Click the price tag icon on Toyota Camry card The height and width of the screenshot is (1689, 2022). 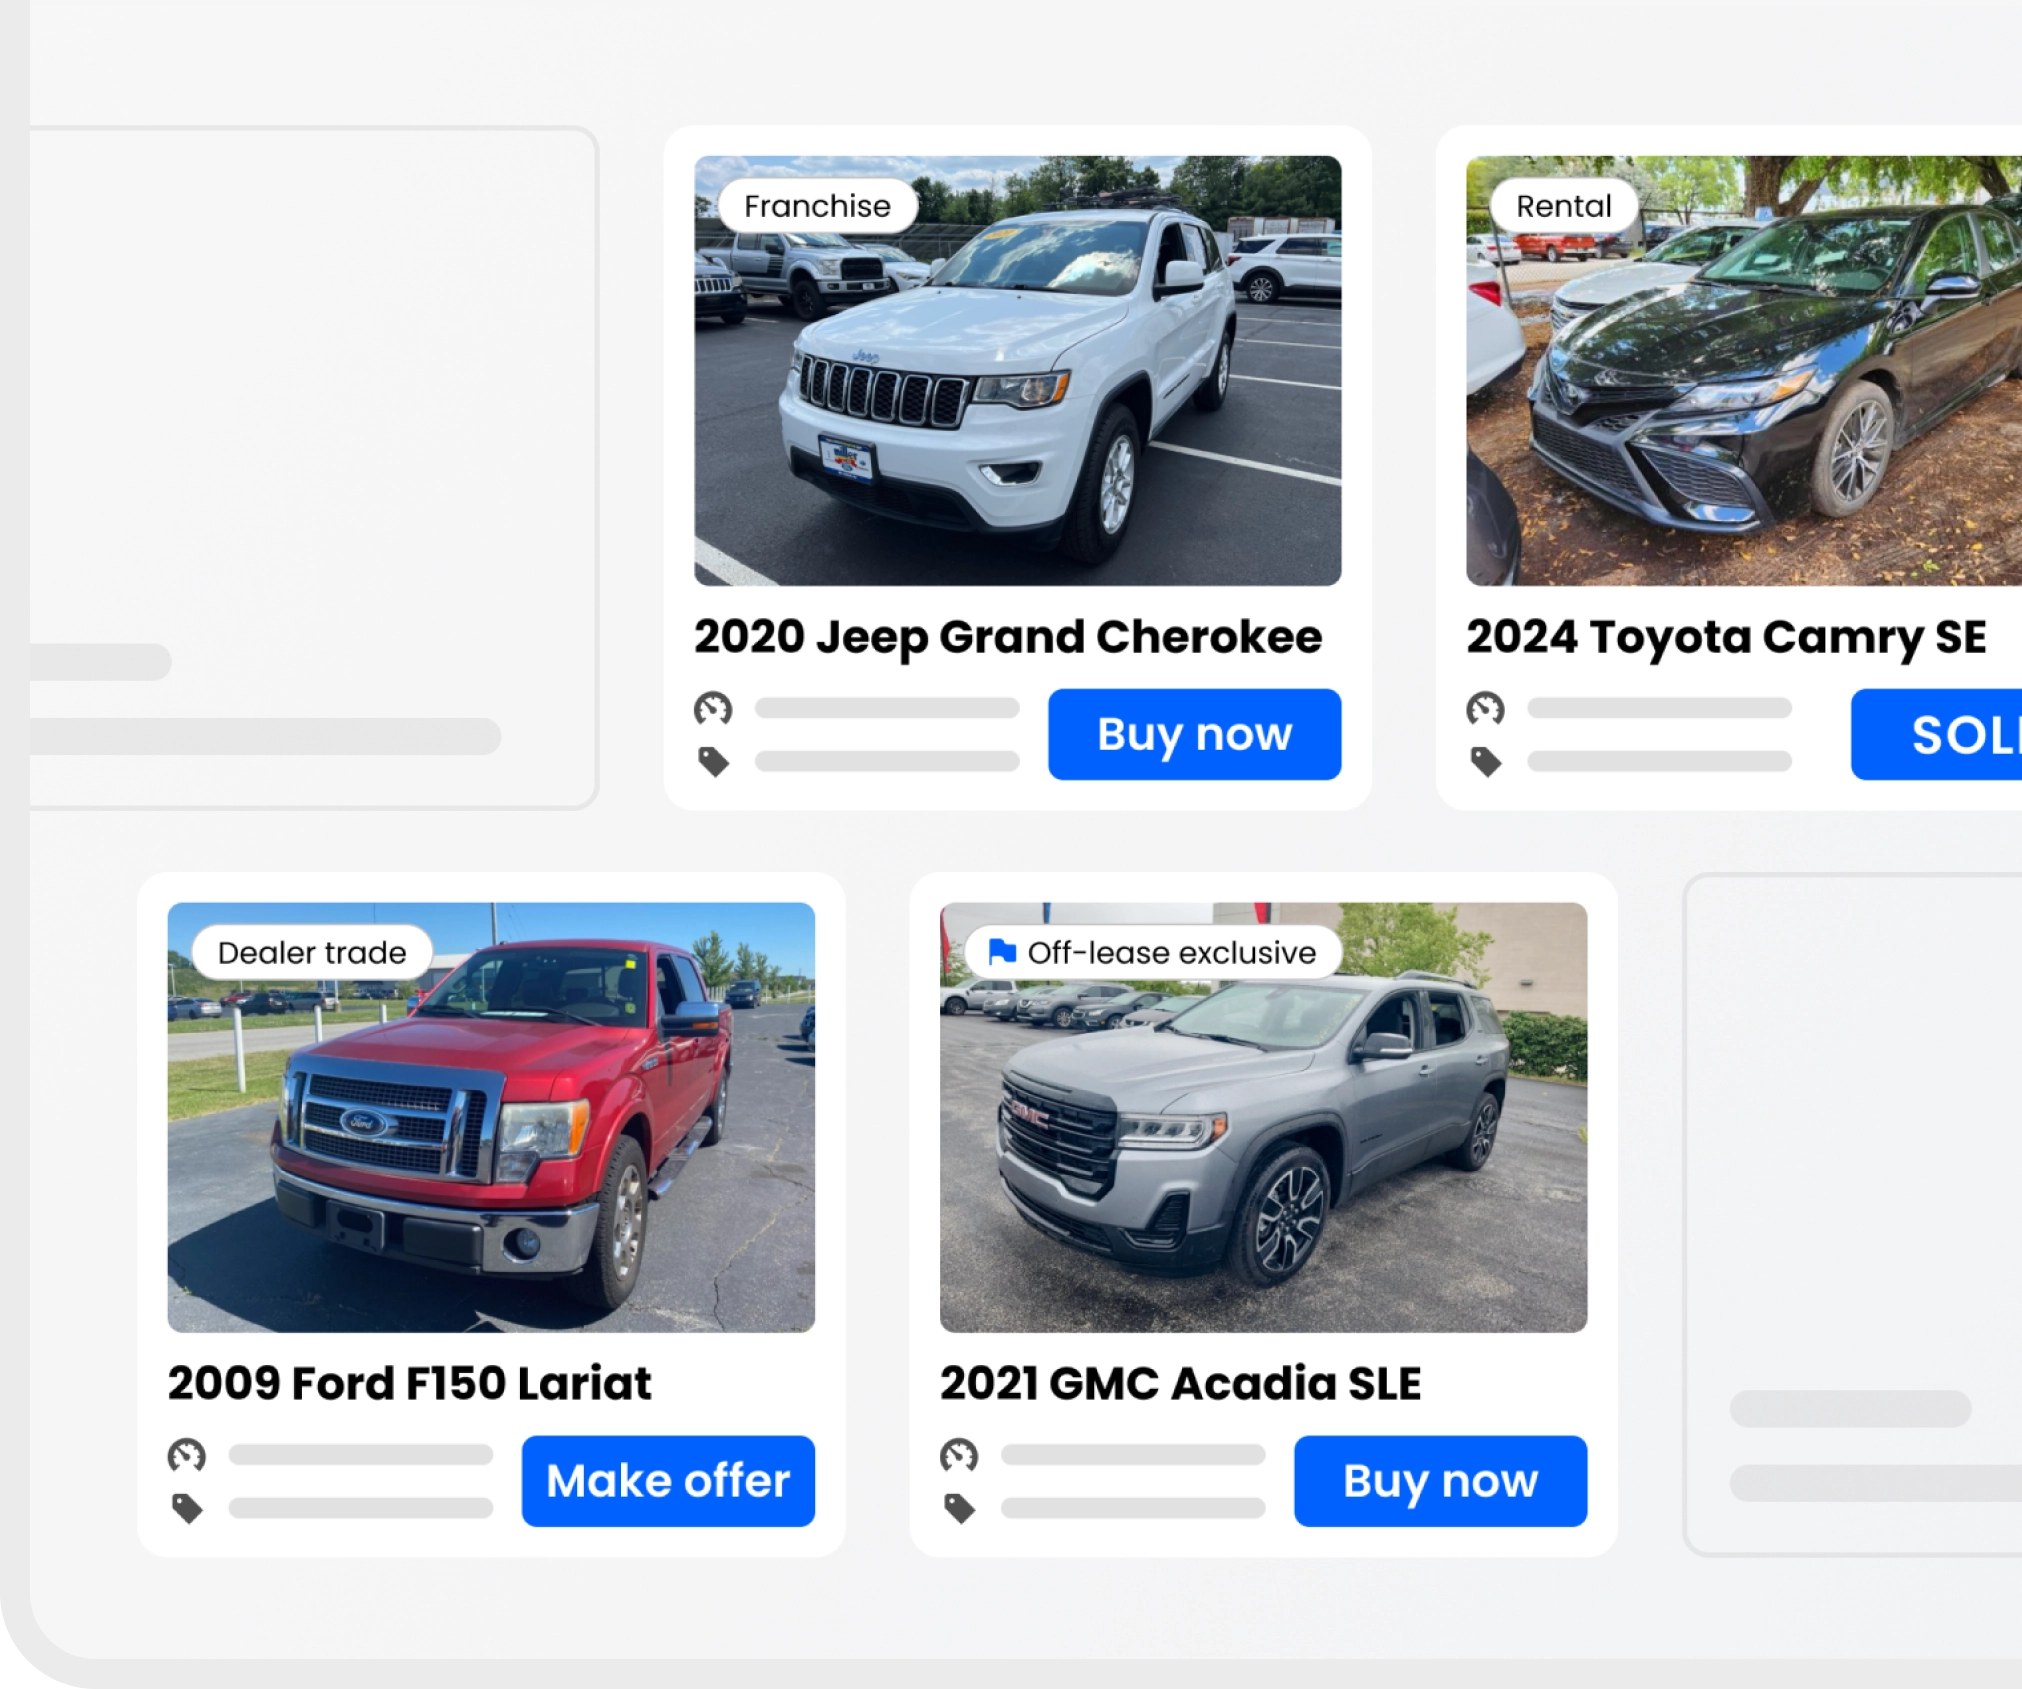tap(1486, 762)
